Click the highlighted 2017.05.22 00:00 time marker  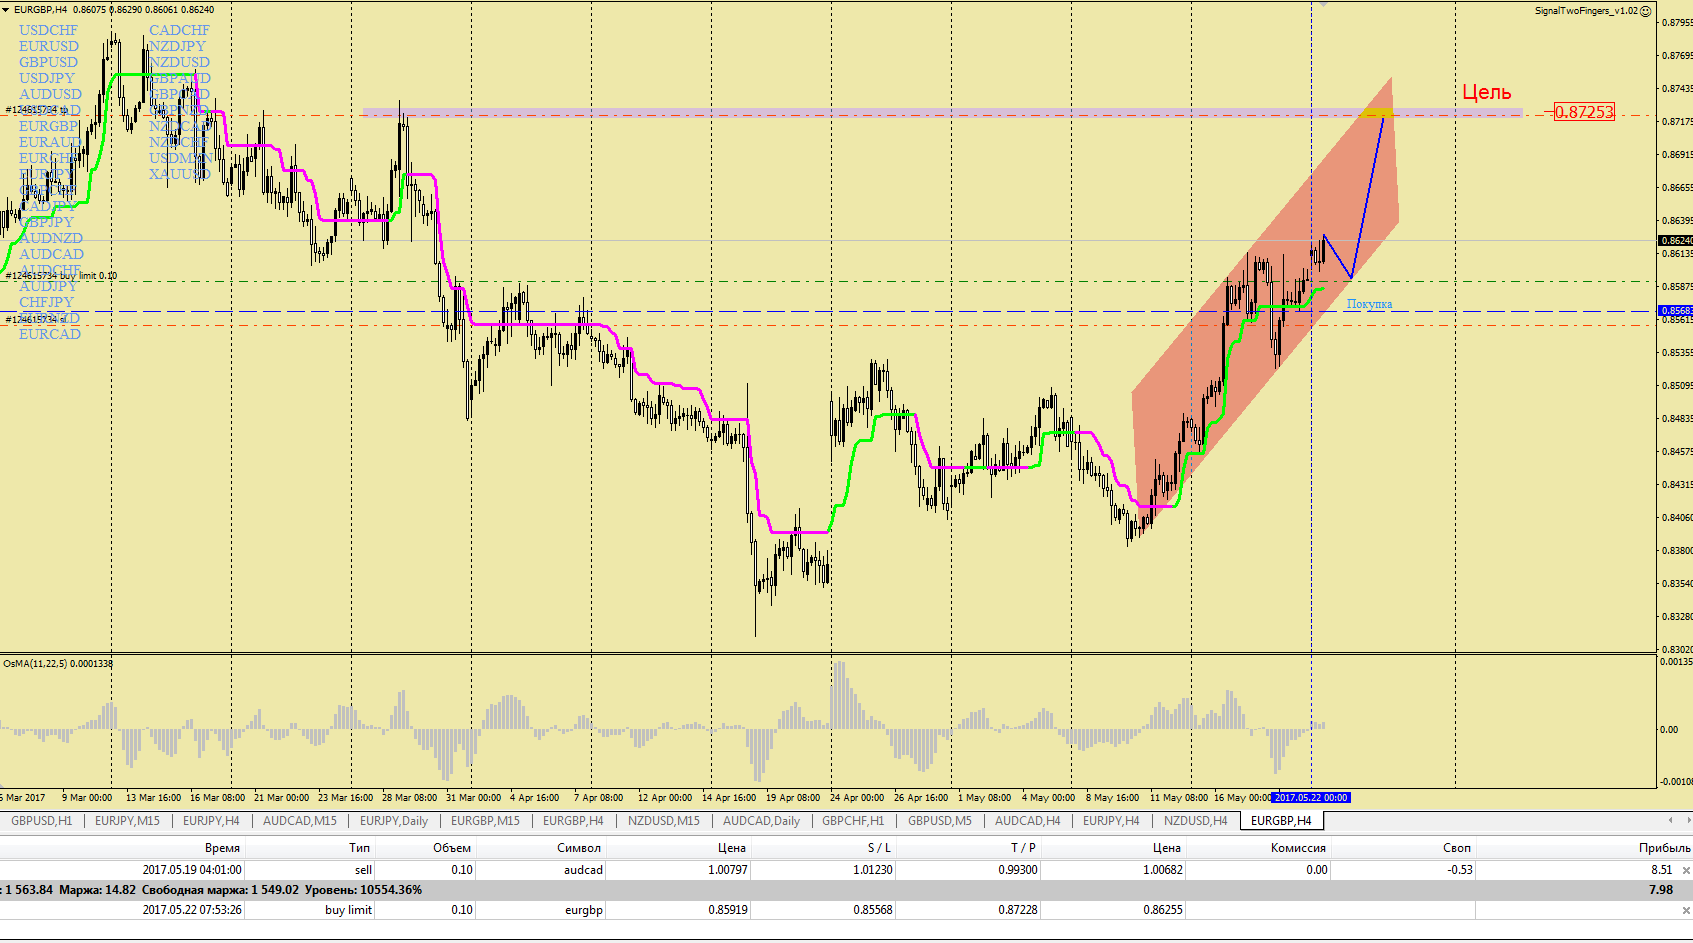1311,798
